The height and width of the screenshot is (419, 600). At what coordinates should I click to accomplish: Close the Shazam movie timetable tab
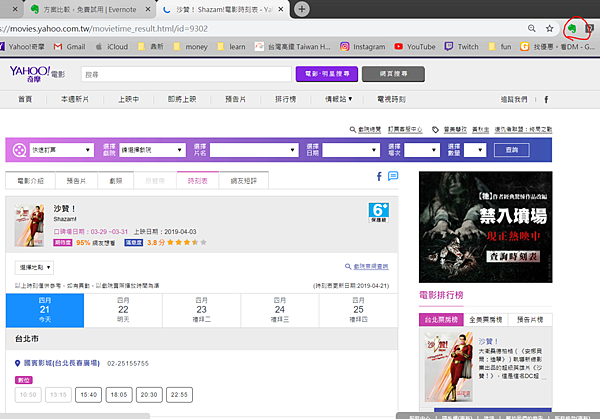tap(281, 9)
